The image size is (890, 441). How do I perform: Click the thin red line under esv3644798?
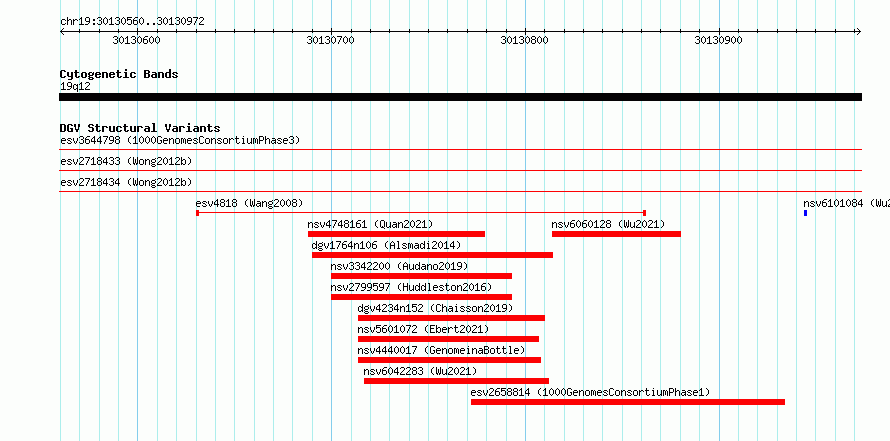coord(460,150)
